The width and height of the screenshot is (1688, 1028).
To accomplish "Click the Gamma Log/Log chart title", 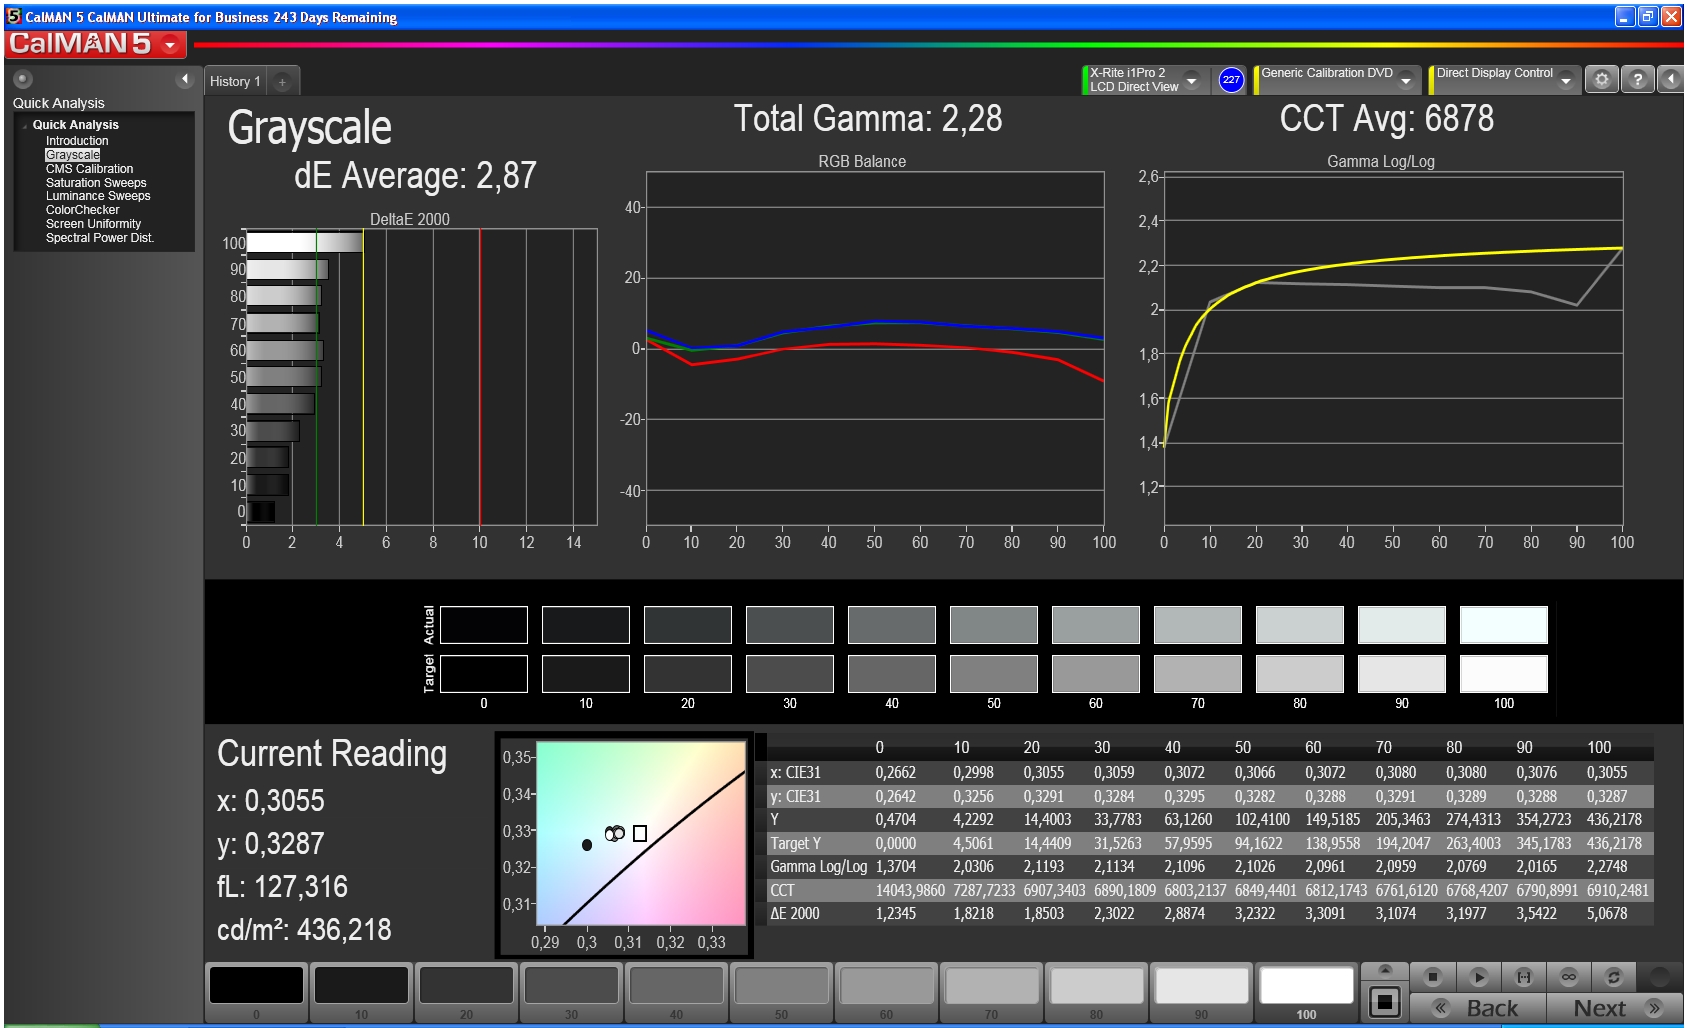I will coord(1381,161).
